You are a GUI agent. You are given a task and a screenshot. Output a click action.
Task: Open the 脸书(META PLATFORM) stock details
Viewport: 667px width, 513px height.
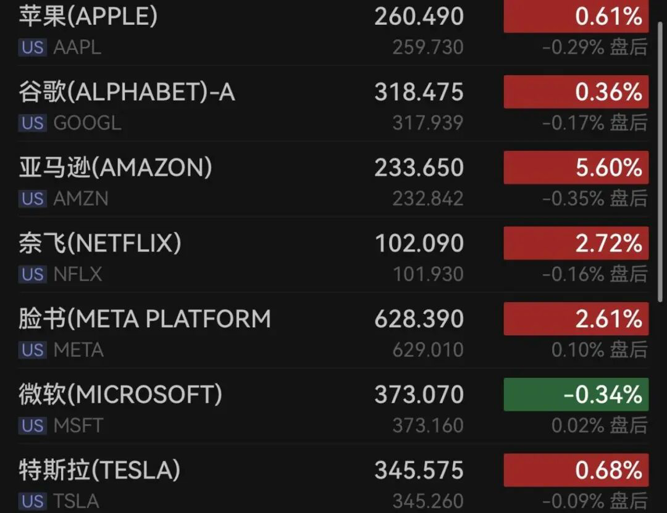pos(145,319)
